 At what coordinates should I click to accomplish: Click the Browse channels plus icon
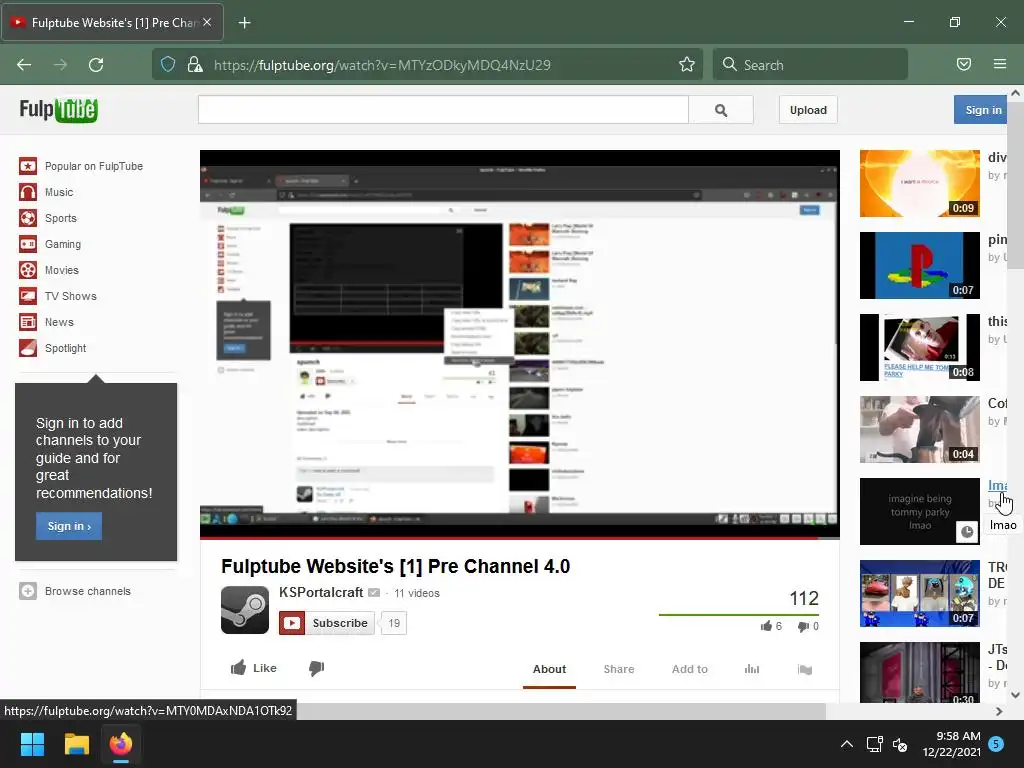click(x=27, y=591)
